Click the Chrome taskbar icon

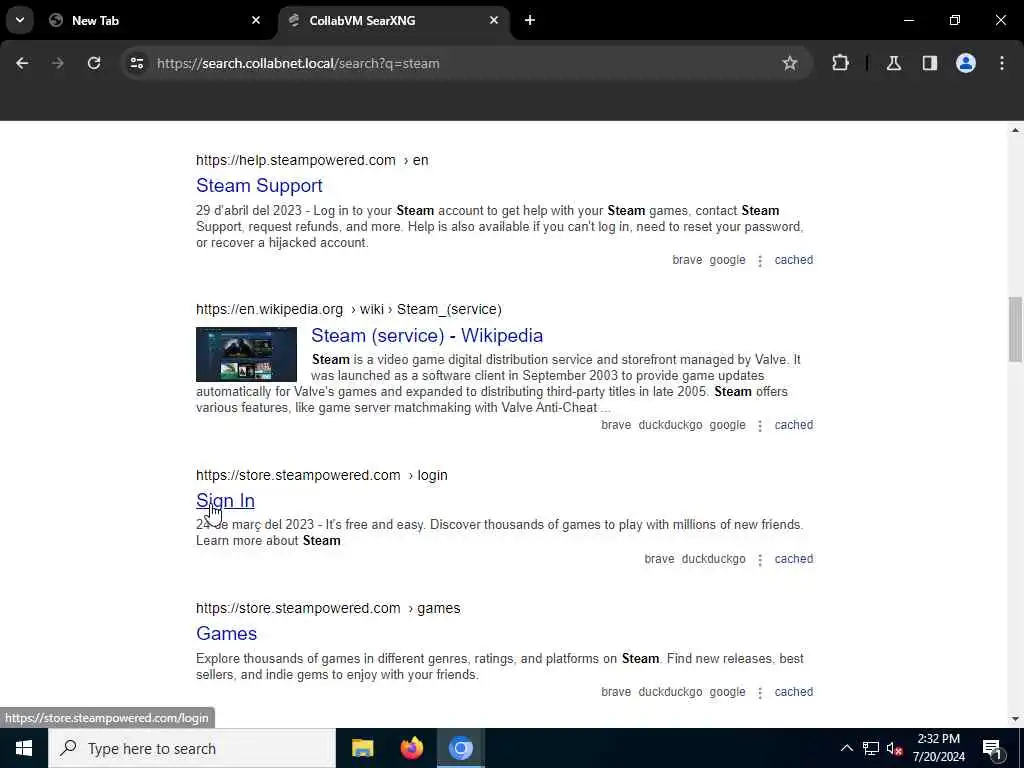click(x=460, y=748)
